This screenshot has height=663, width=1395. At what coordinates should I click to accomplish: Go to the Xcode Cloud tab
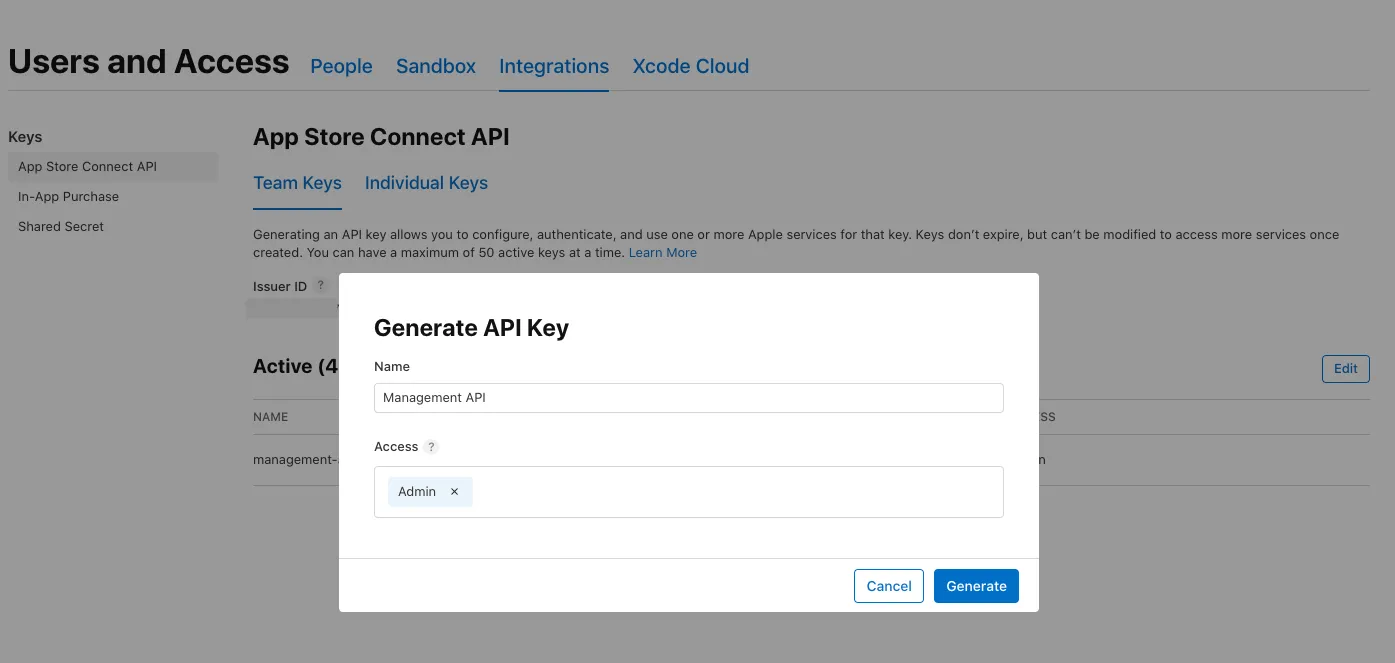[690, 66]
